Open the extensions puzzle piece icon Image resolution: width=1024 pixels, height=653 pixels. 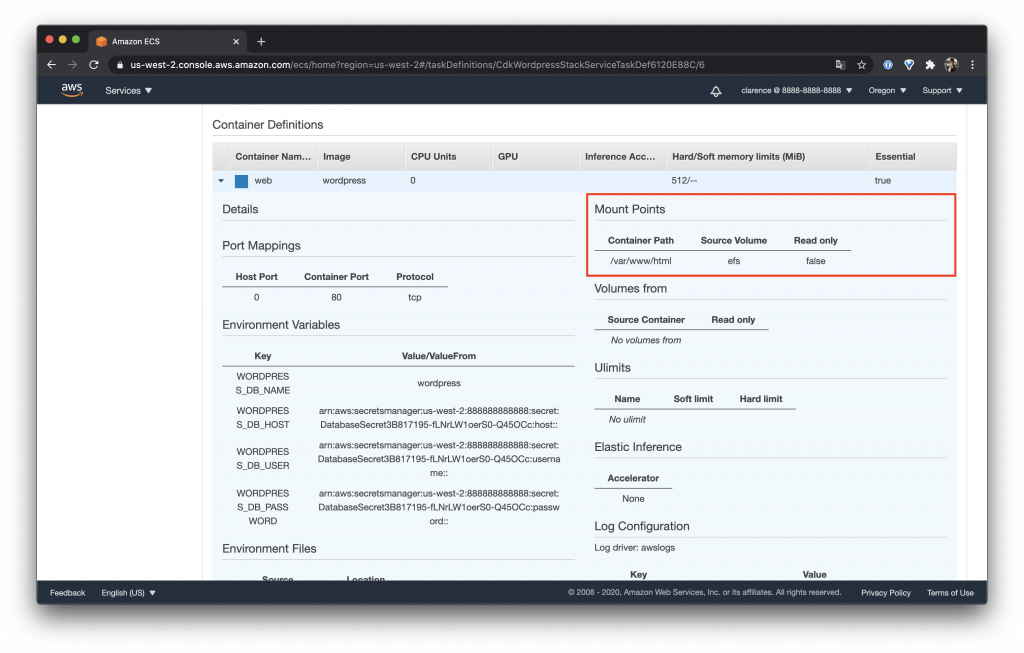pos(930,65)
